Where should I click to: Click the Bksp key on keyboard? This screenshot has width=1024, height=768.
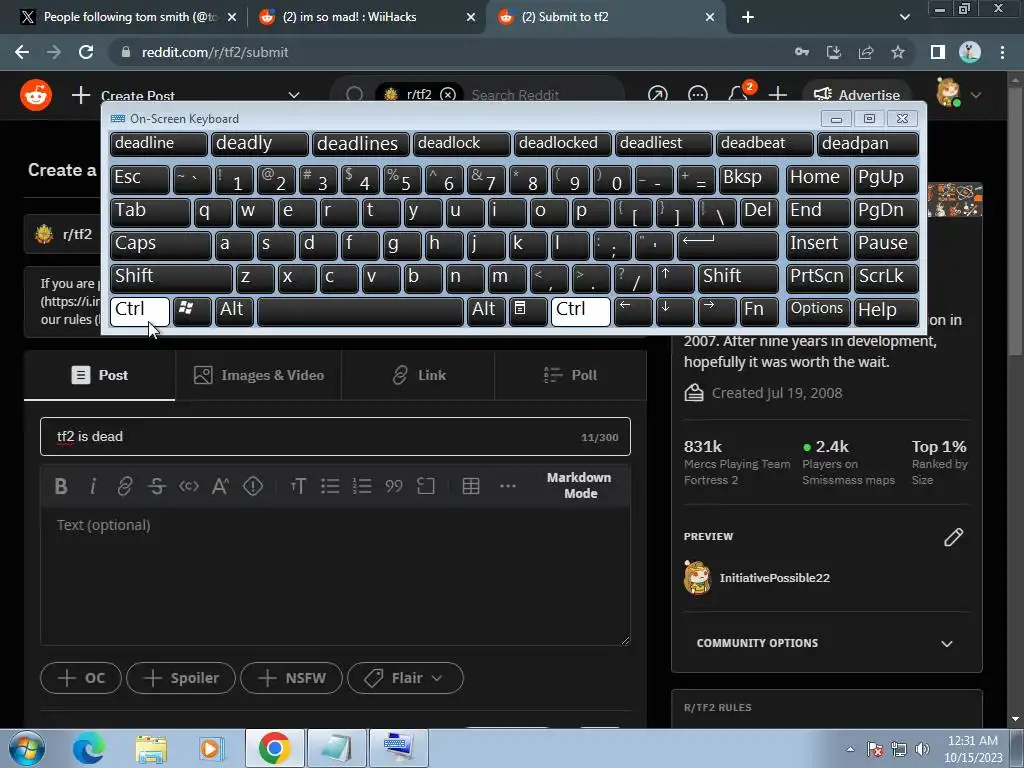748,179
